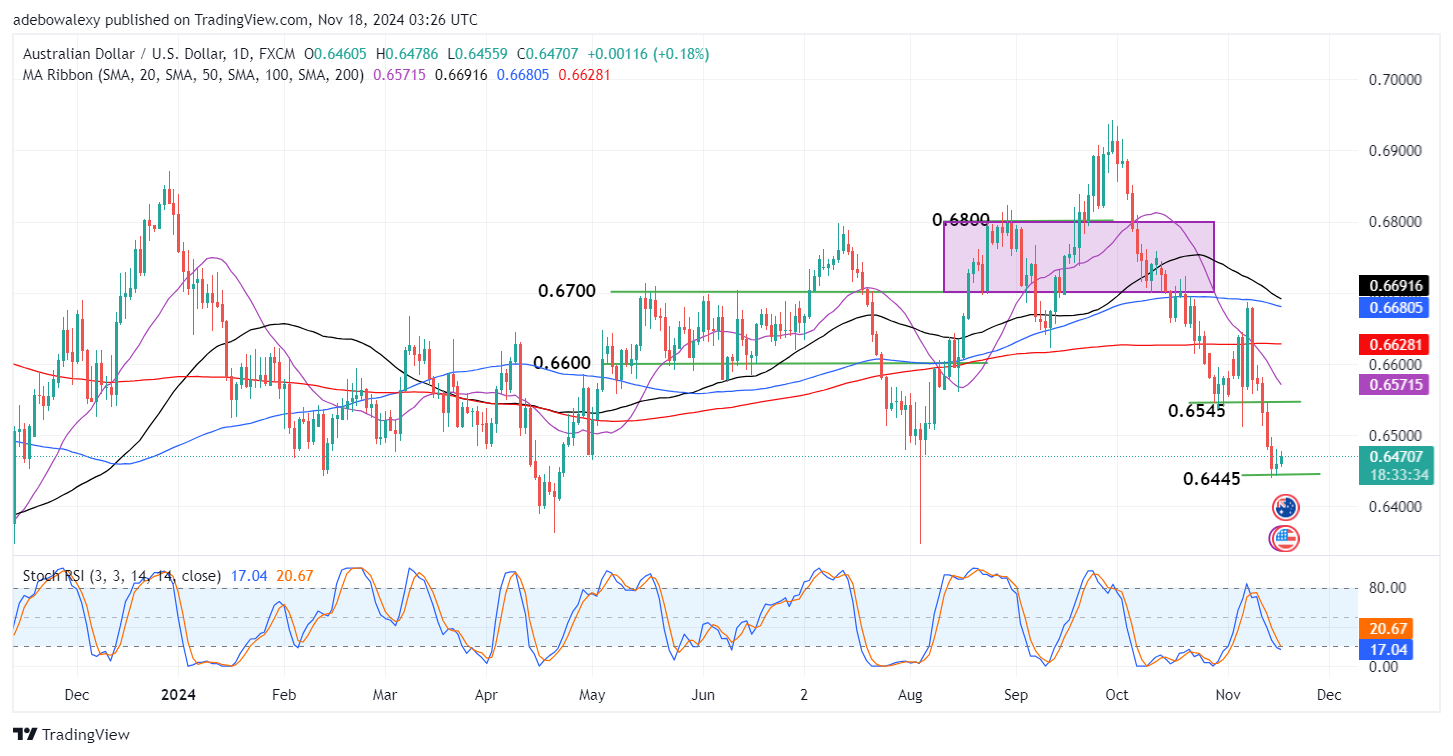Click the published-by header line
1453x756 pixels.
click(245, 20)
